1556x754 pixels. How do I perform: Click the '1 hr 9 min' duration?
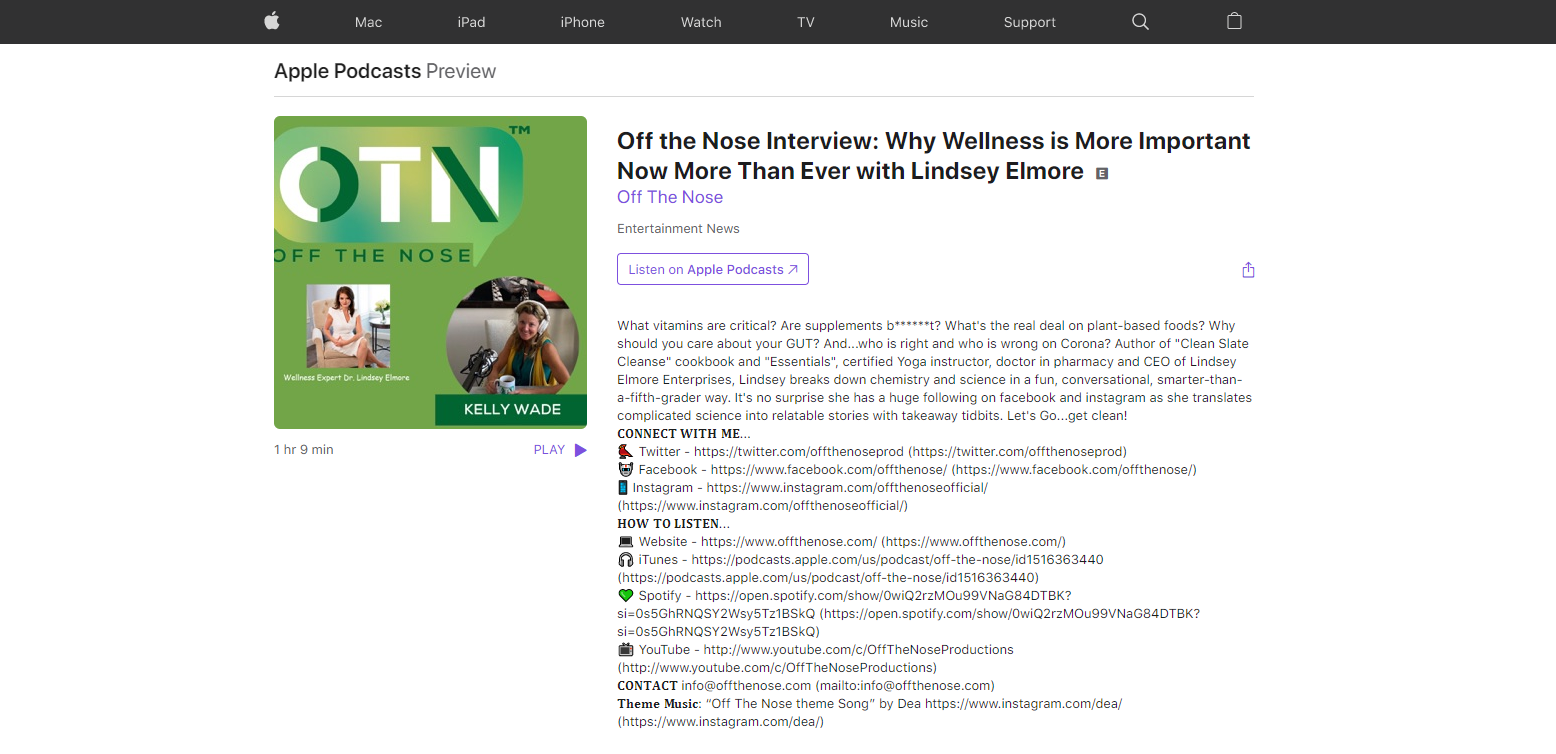(x=304, y=450)
